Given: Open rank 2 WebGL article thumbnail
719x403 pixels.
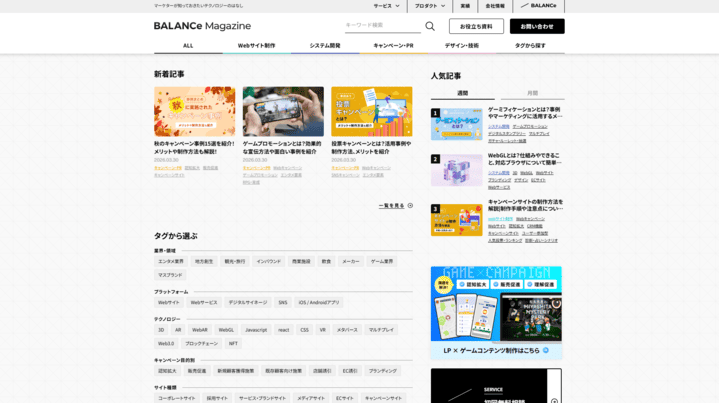Looking at the screenshot, I should [457, 170].
